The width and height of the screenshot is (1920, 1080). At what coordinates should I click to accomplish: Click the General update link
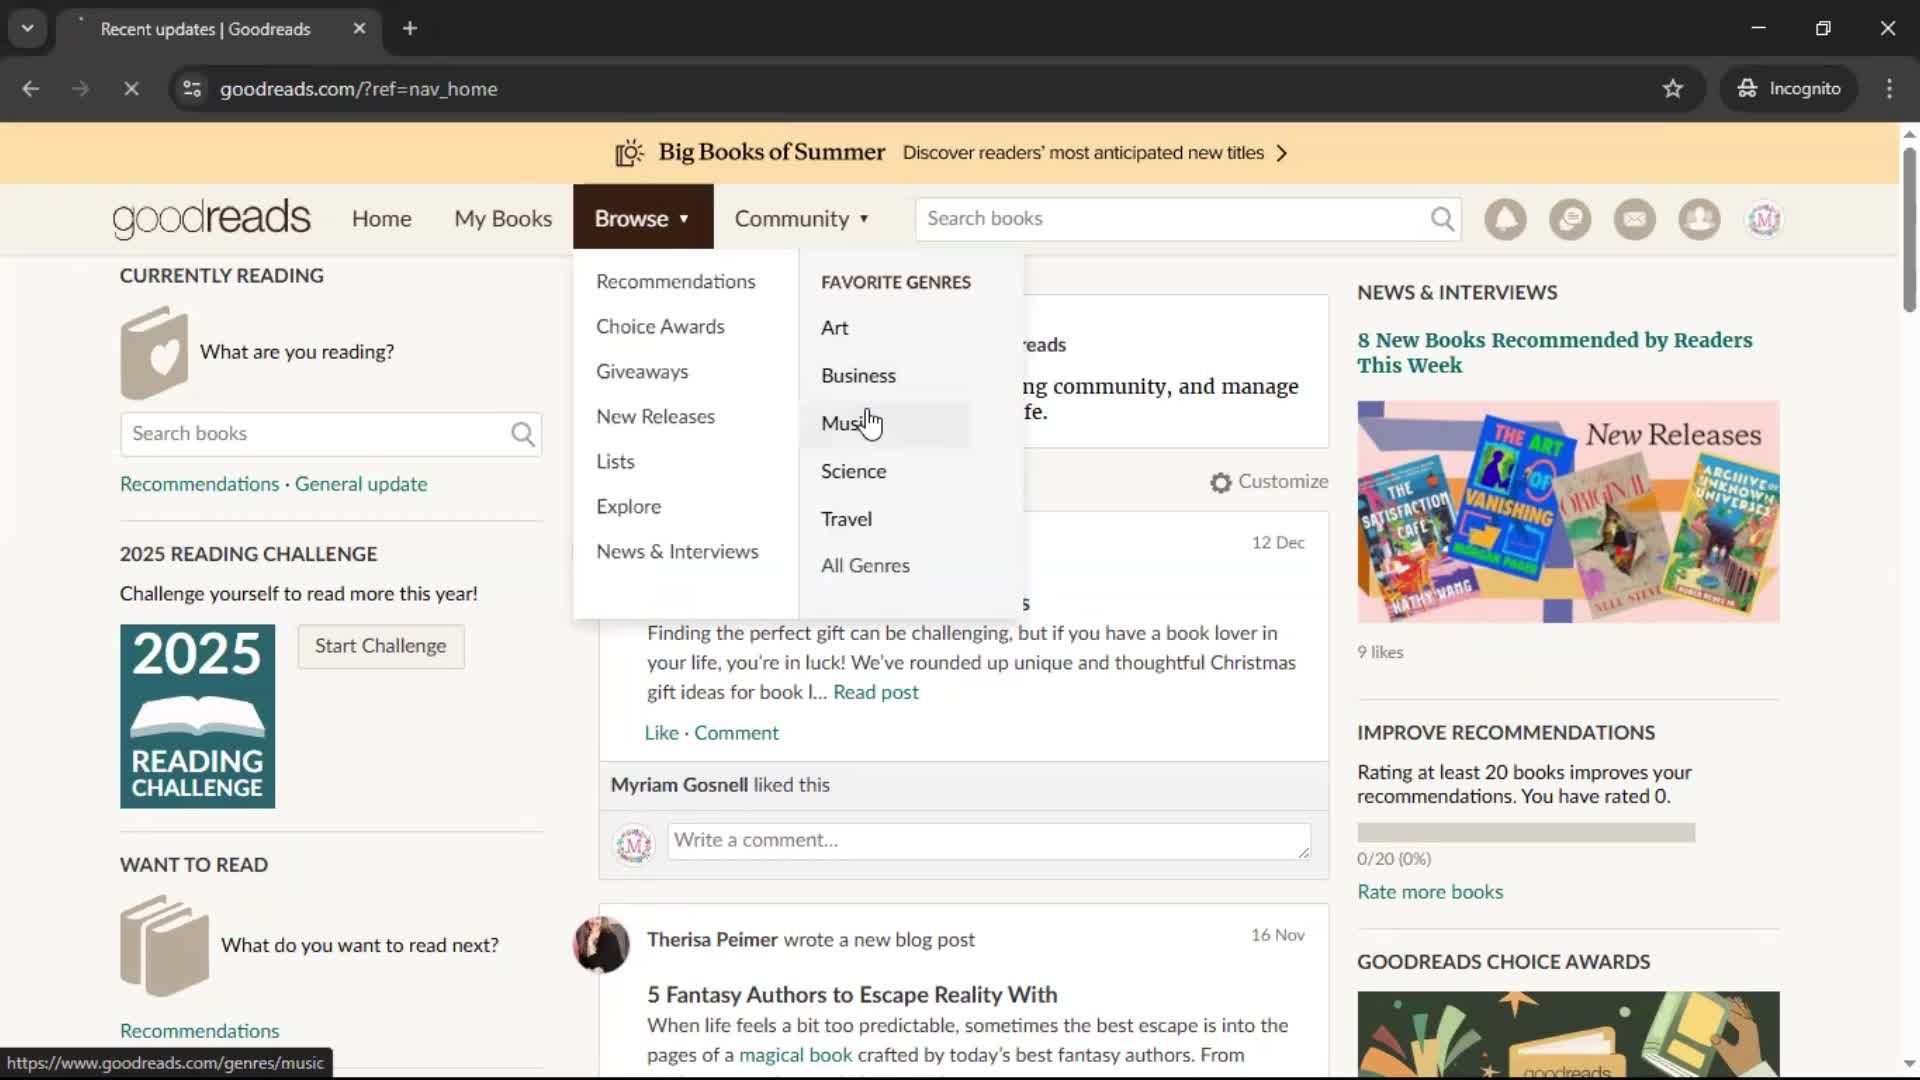tap(361, 484)
